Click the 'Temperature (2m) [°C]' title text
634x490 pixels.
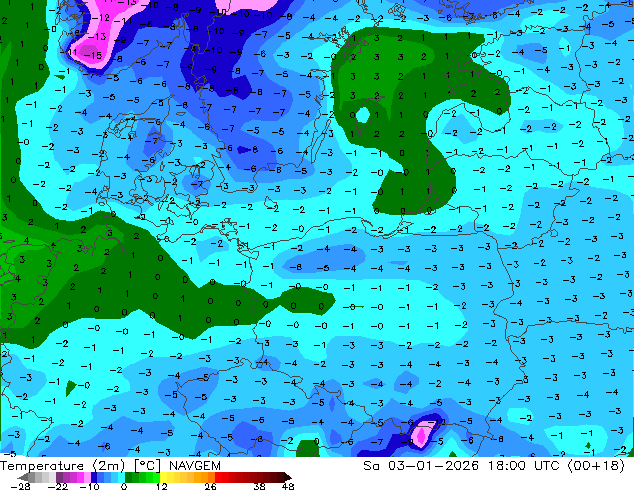tap(80, 466)
